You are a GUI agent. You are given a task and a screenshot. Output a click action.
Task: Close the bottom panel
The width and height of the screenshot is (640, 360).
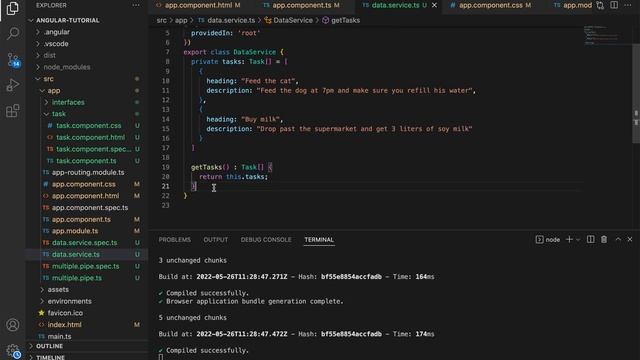point(630,240)
